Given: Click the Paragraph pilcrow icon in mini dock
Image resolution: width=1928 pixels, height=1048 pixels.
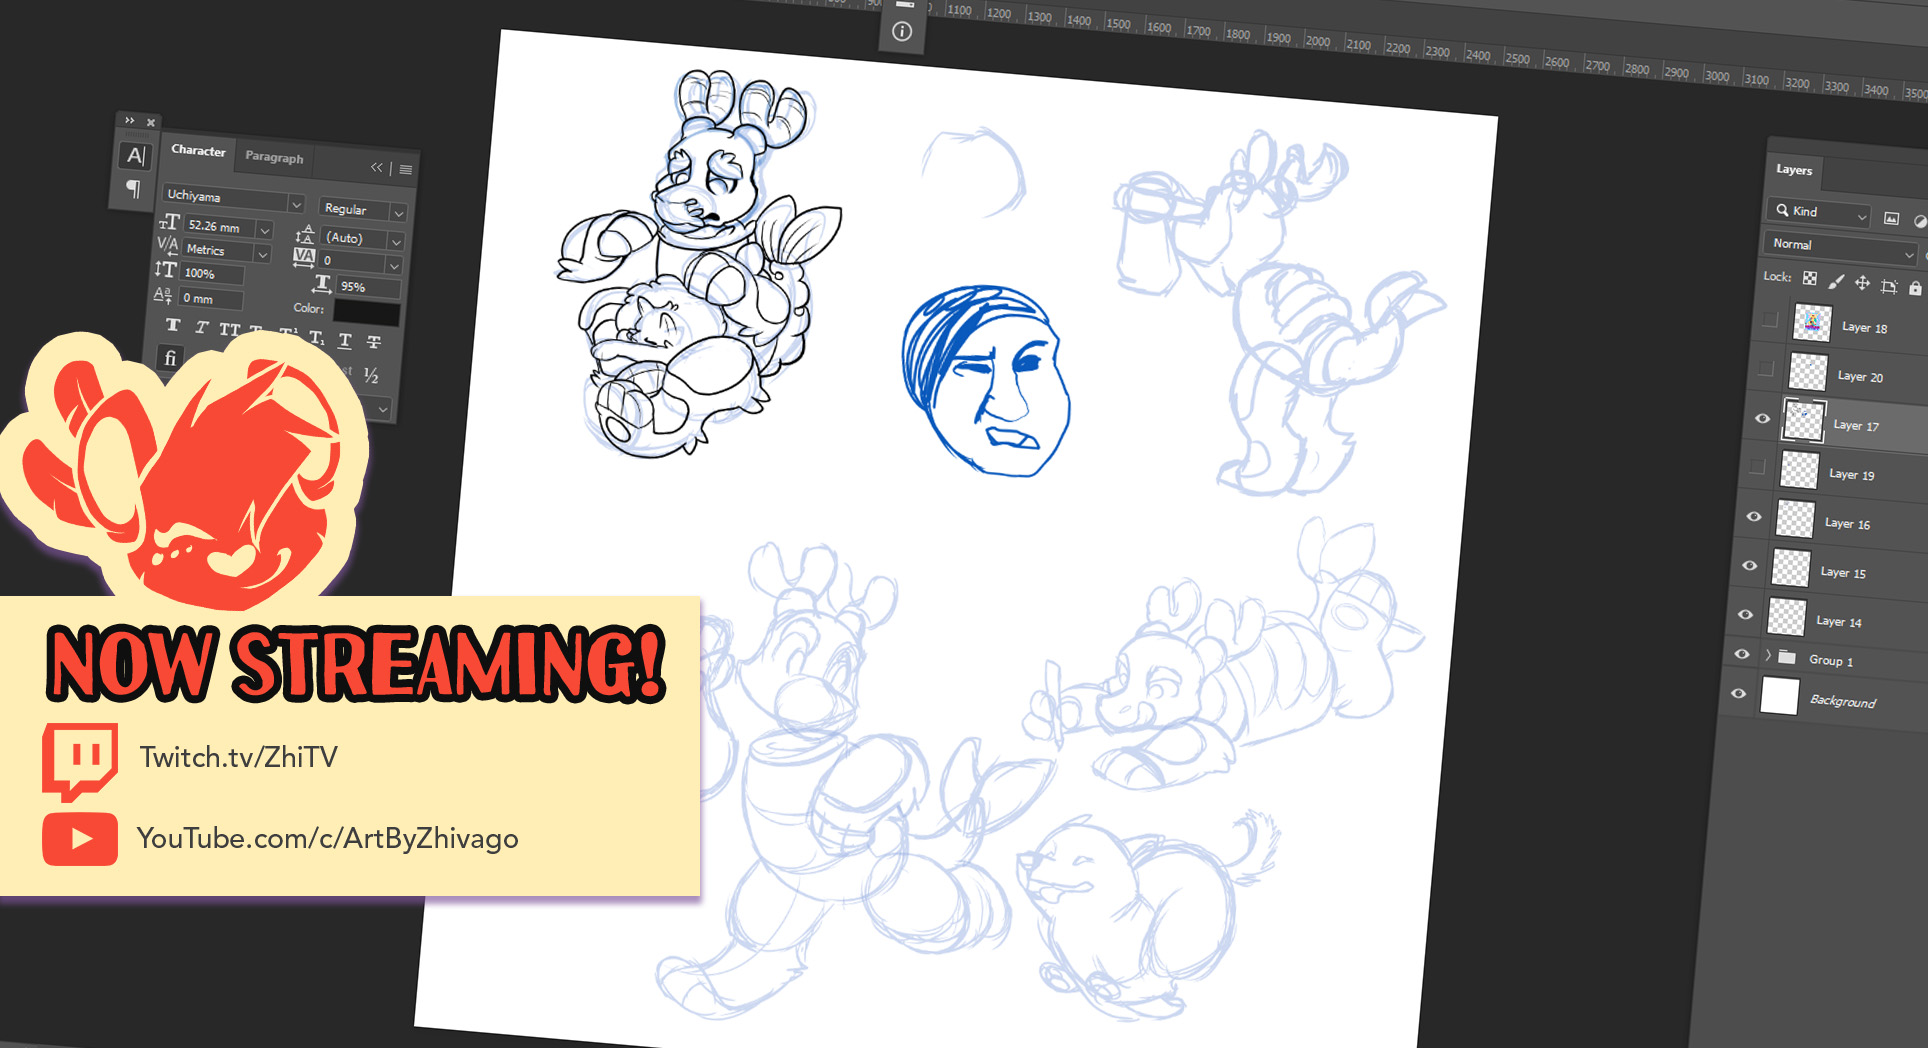Looking at the screenshot, I should coord(133,188).
